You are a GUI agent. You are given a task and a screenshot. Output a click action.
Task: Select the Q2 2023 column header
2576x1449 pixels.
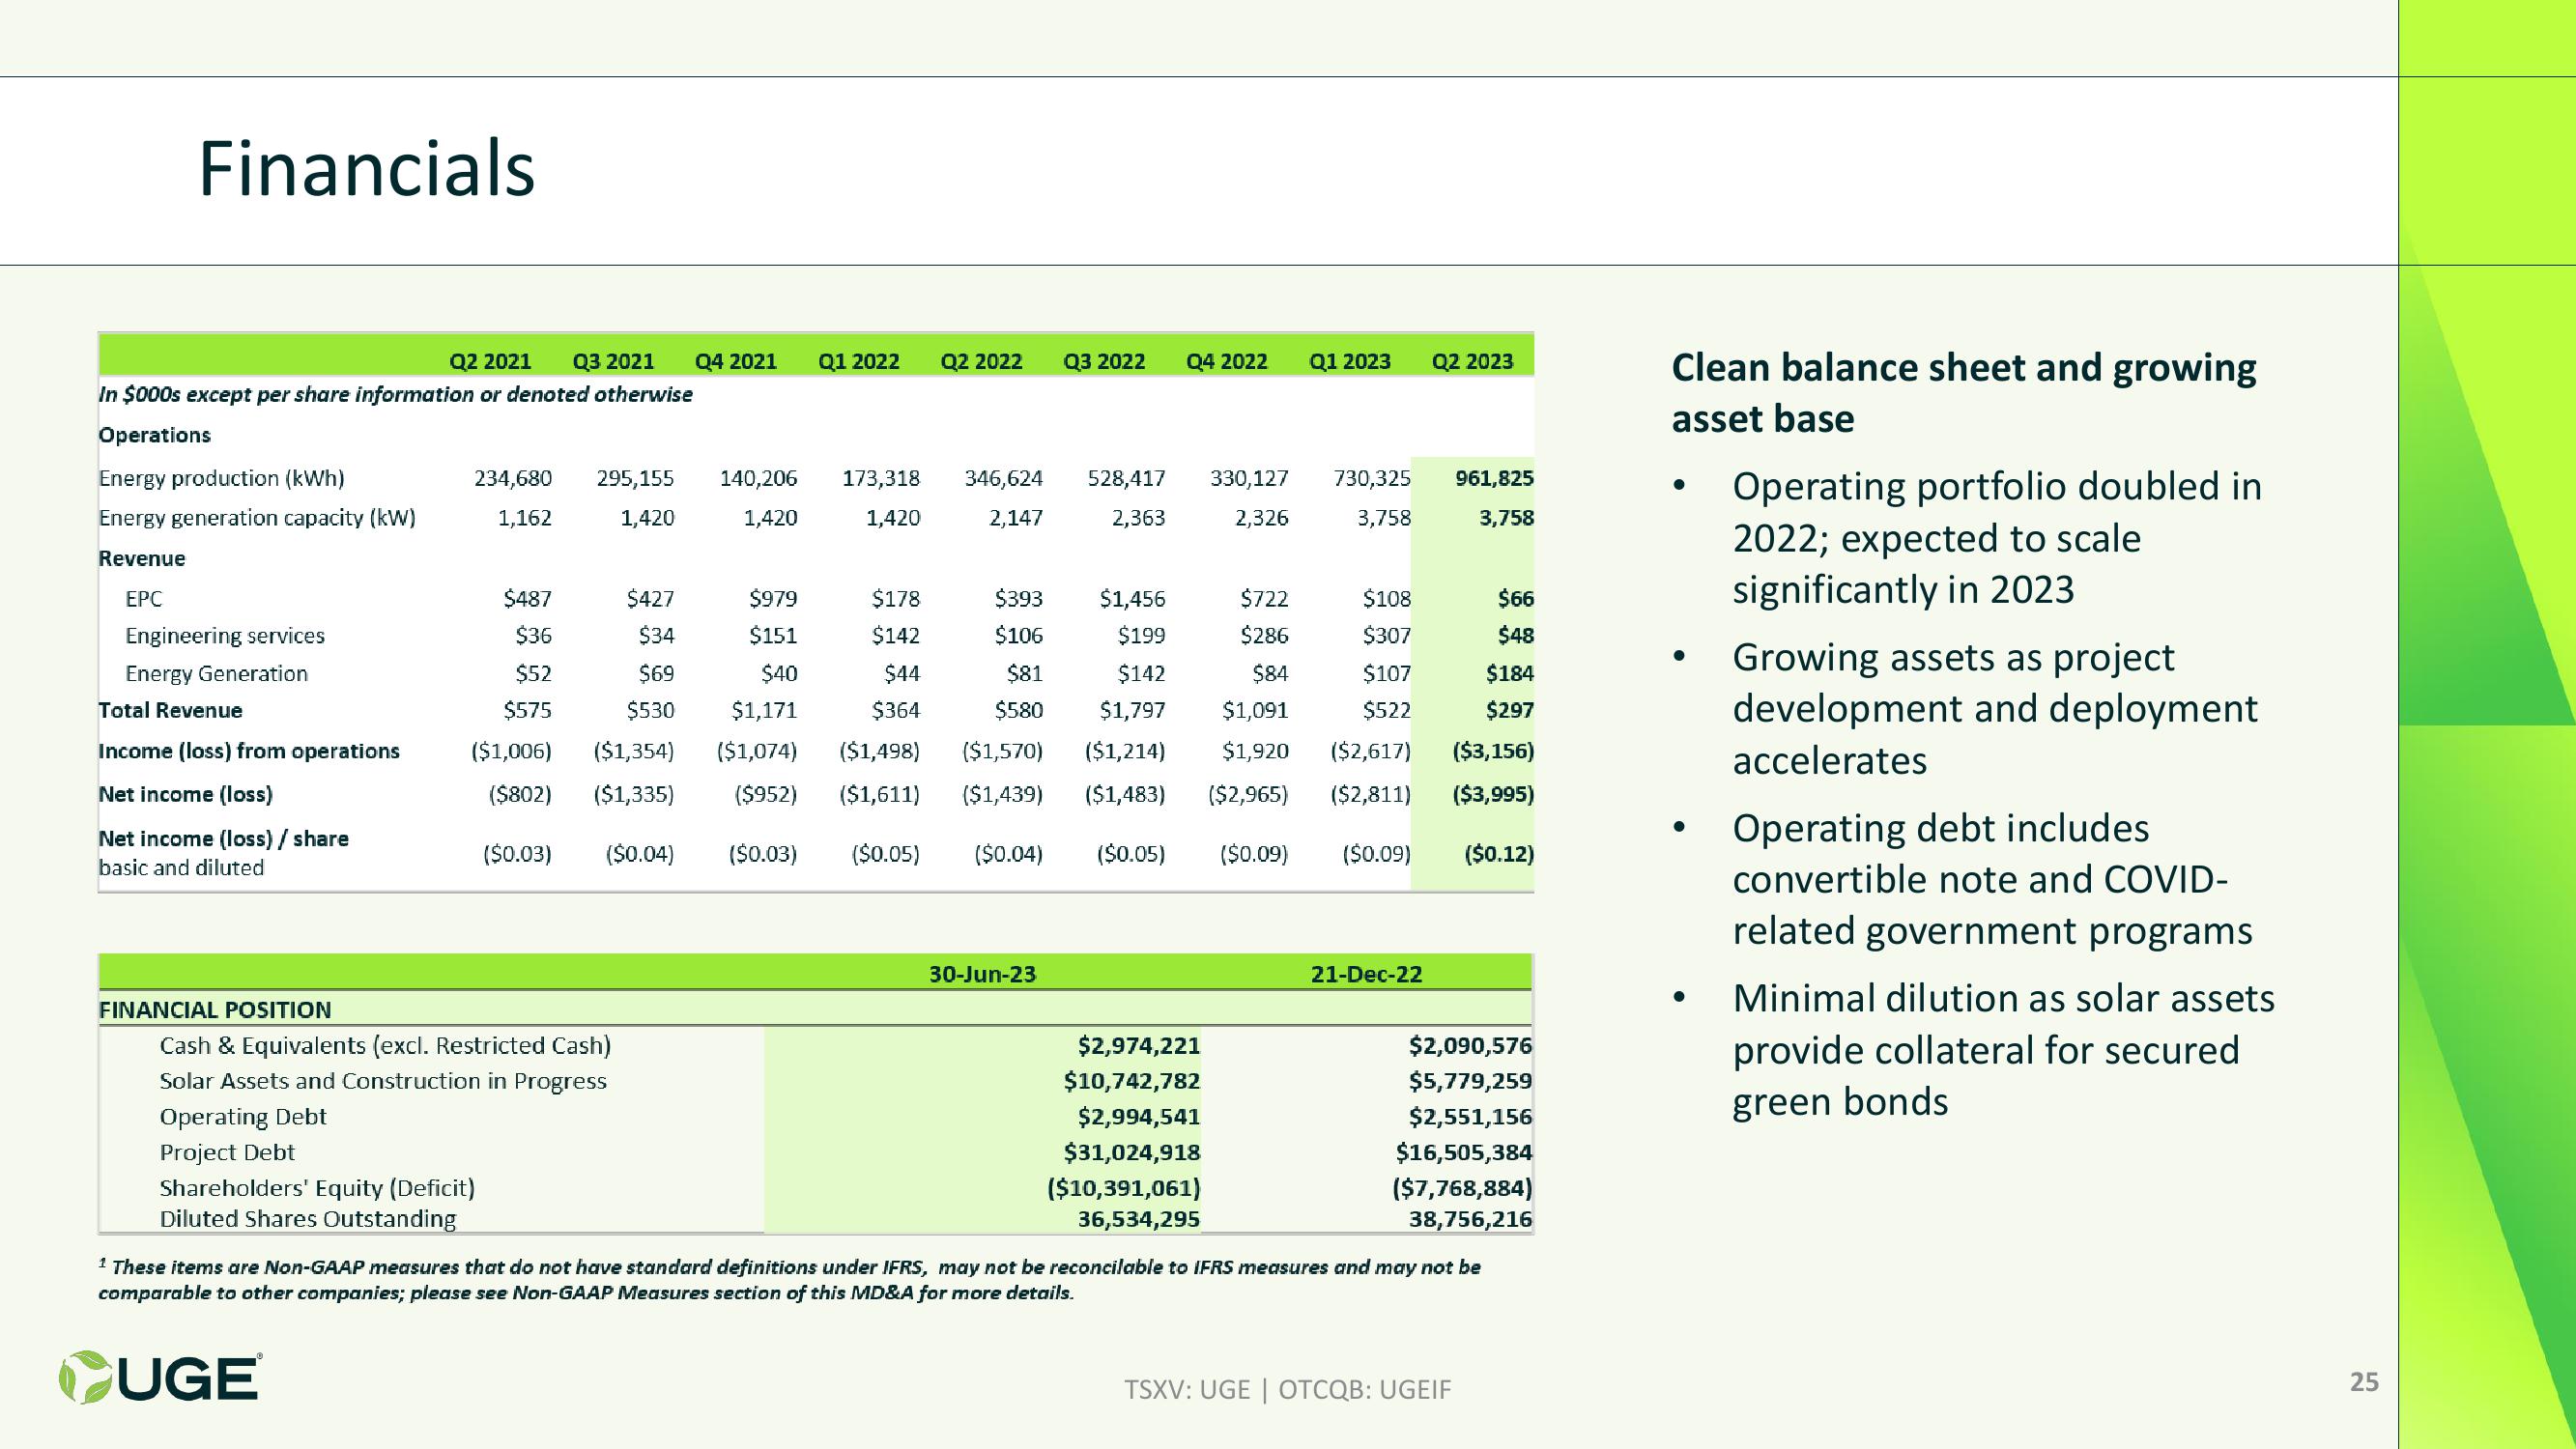click(1473, 361)
